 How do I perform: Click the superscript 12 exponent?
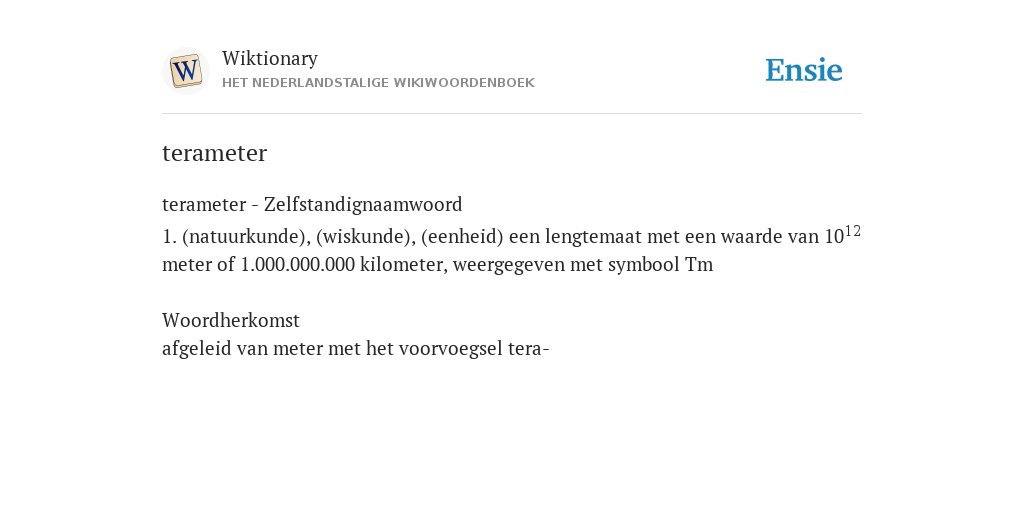(x=853, y=231)
